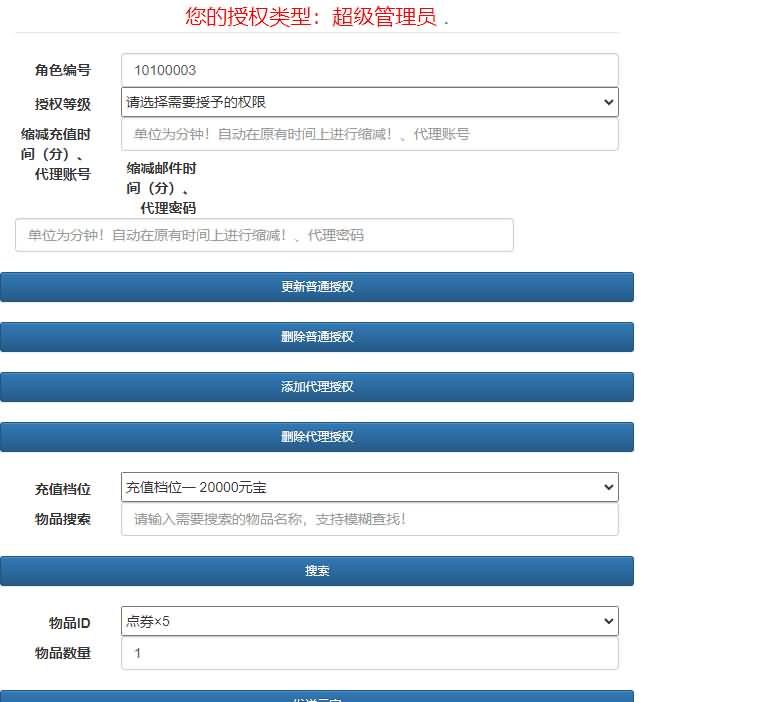Expand the 充值档位 dropdown
This screenshot has width=778, height=702.
click(369, 487)
